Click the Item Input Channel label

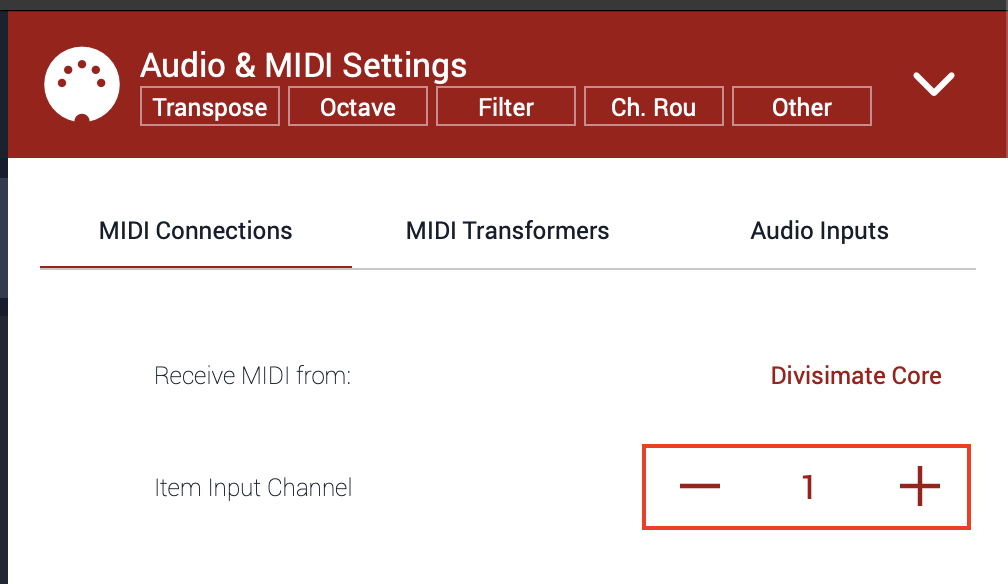253,488
